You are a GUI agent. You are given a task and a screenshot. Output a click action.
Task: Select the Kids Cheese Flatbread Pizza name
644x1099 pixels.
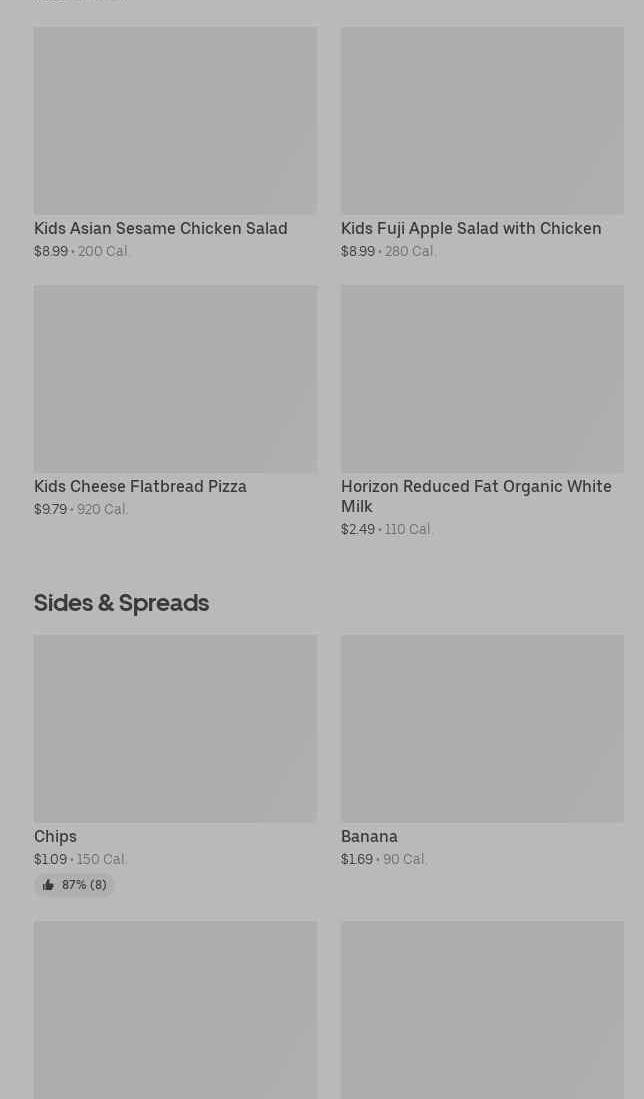[140, 486]
